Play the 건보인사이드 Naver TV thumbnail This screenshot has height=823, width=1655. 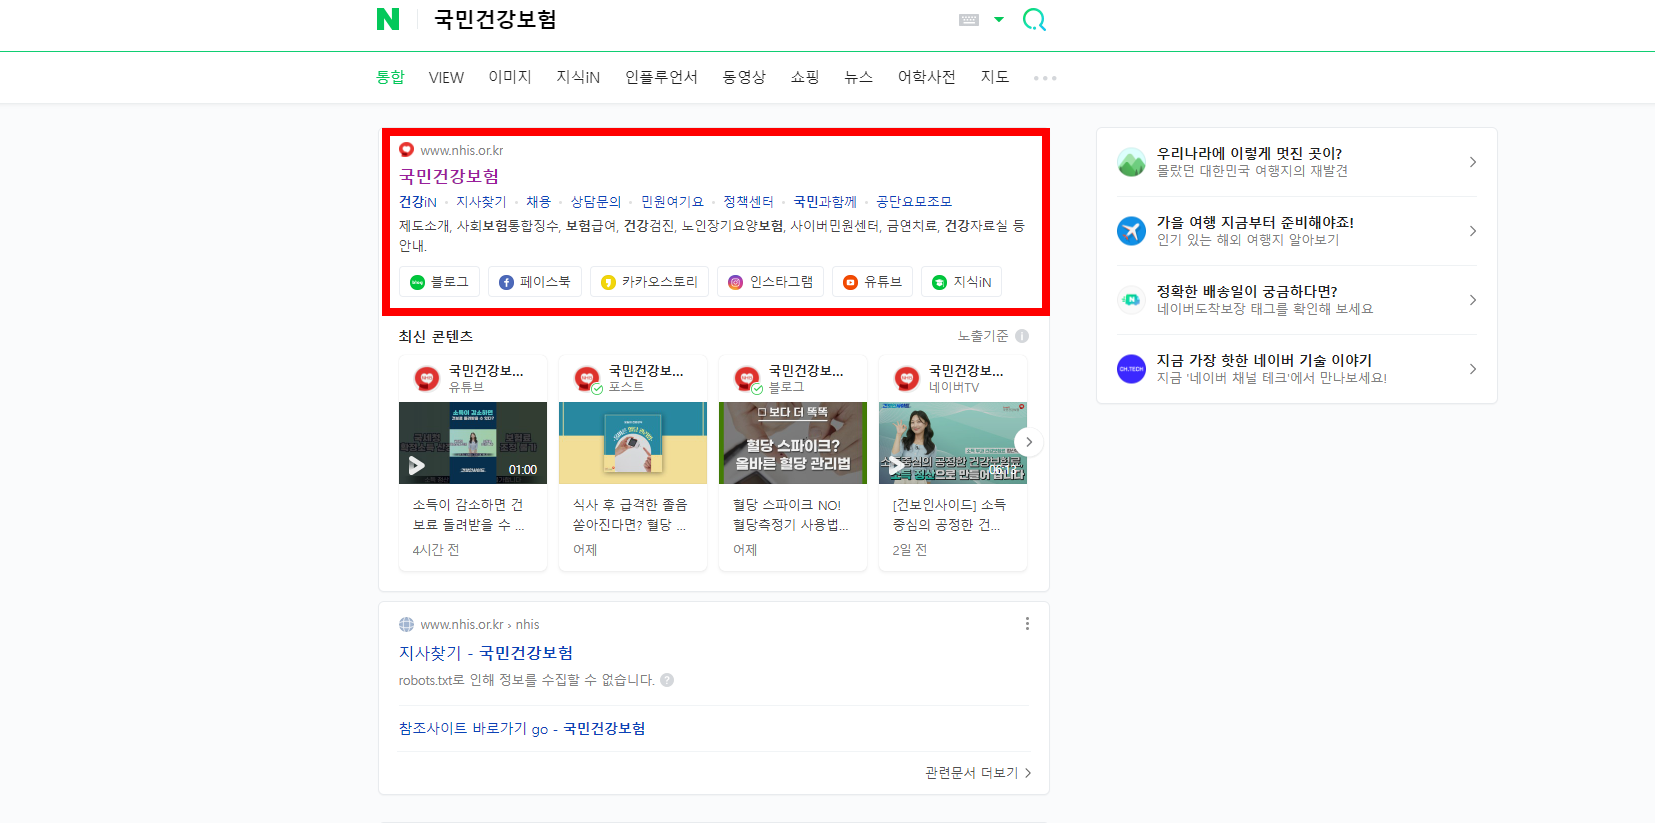953,443
